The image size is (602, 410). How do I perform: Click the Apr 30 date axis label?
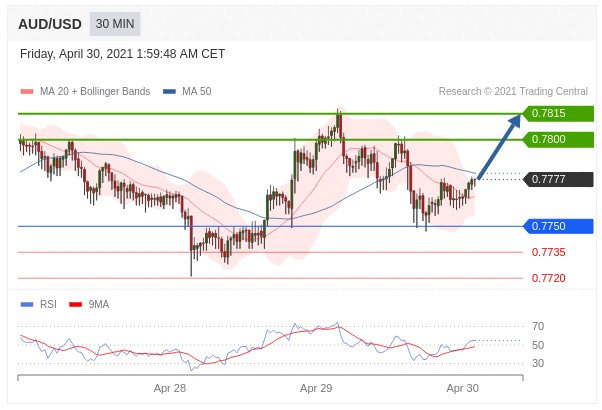pyautogui.click(x=462, y=388)
